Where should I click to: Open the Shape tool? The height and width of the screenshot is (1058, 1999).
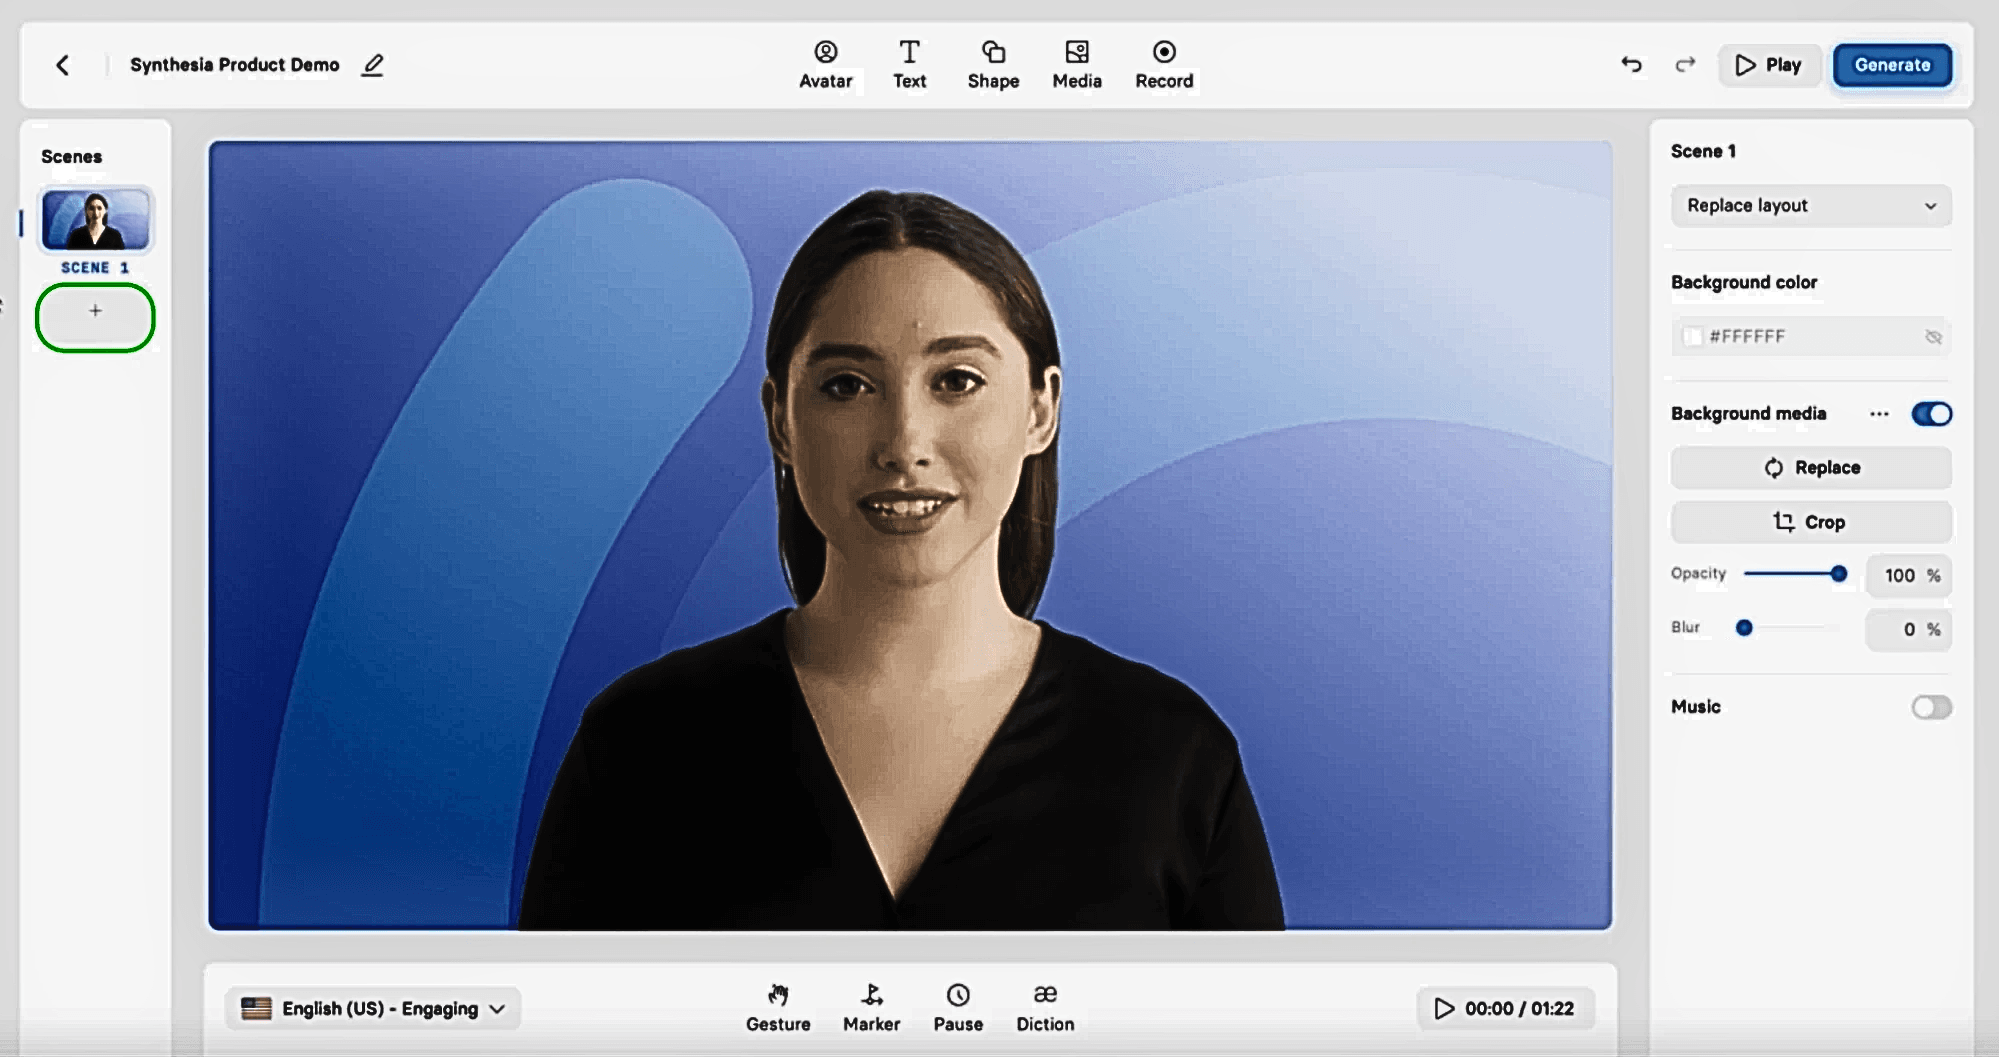(x=993, y=65)
